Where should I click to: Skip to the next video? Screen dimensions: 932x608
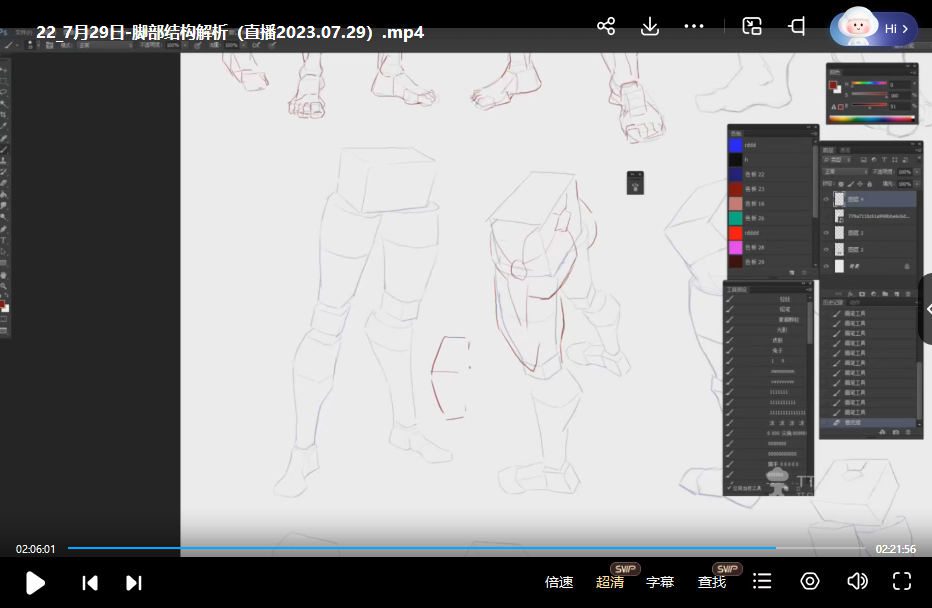134,582
